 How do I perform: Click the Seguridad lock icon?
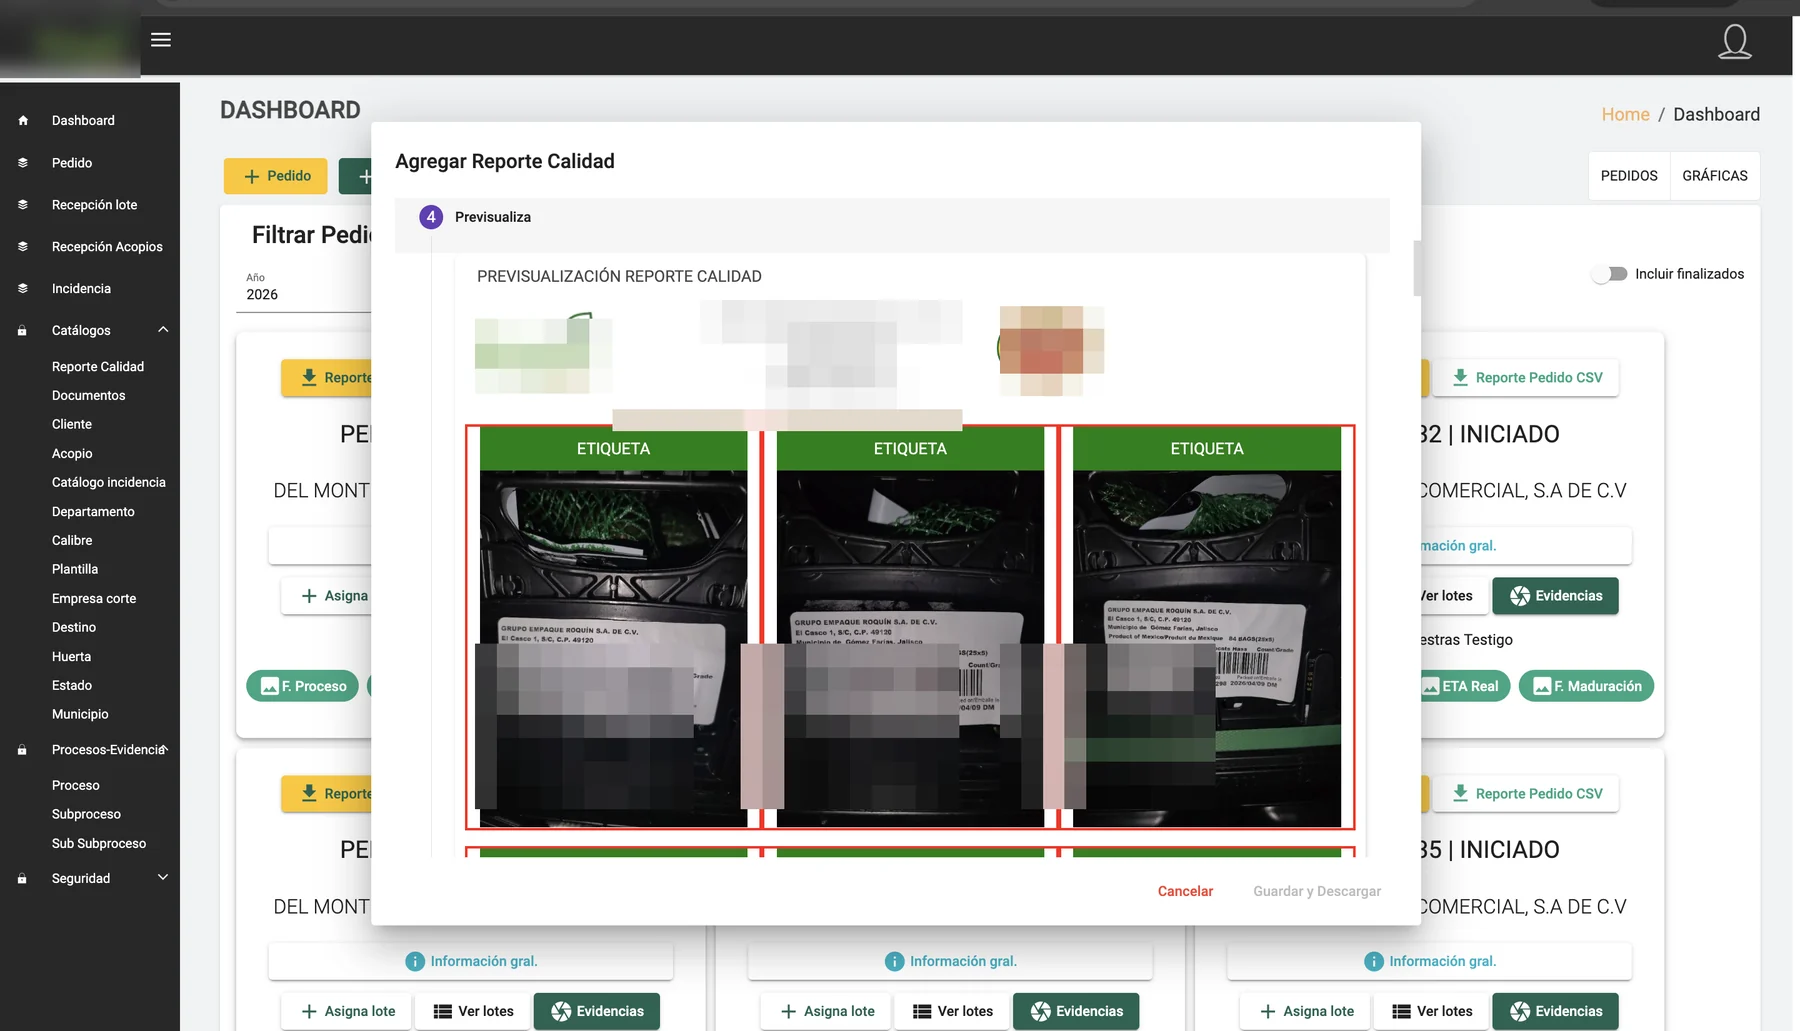point(22,878)
